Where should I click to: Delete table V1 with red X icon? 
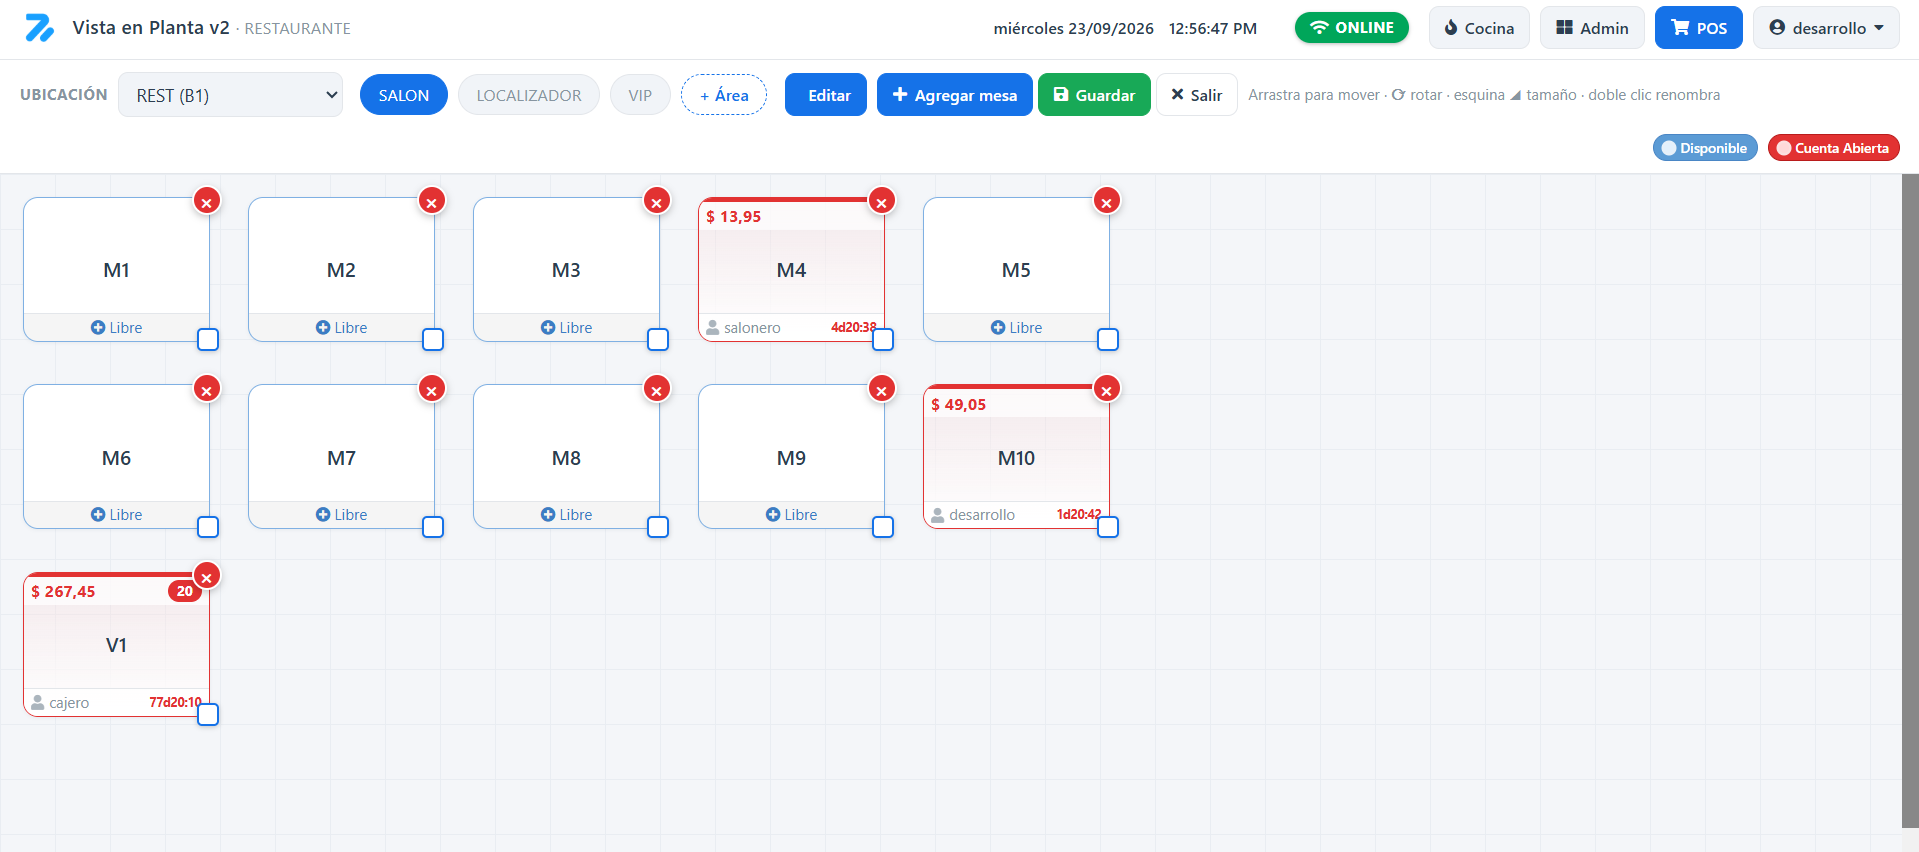[x=207, y=577]
